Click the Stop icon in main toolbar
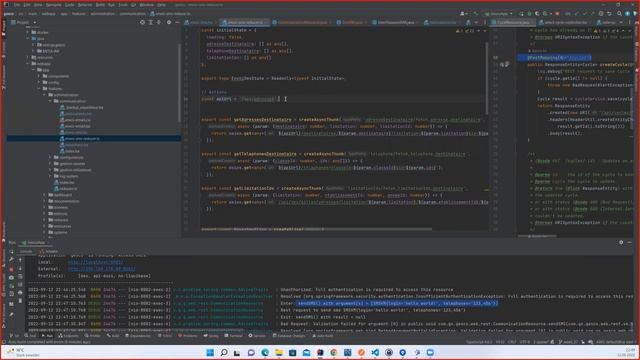 point(557,13)
